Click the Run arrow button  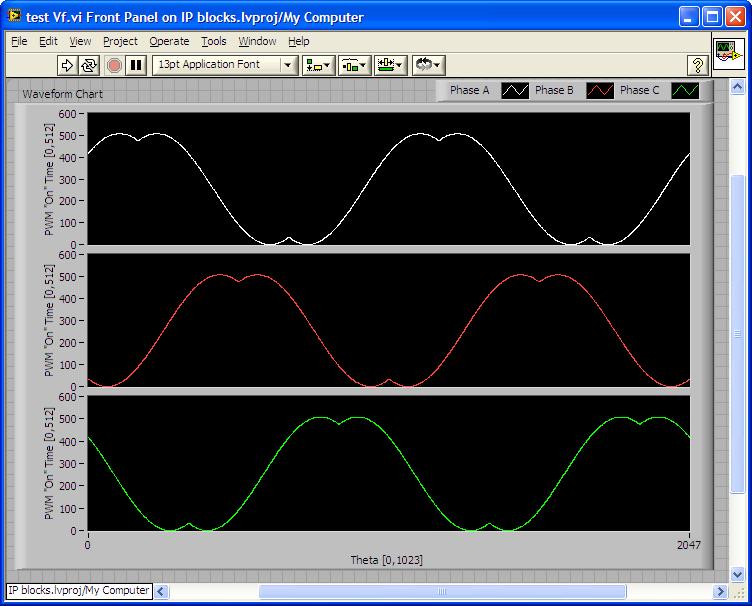67,65
